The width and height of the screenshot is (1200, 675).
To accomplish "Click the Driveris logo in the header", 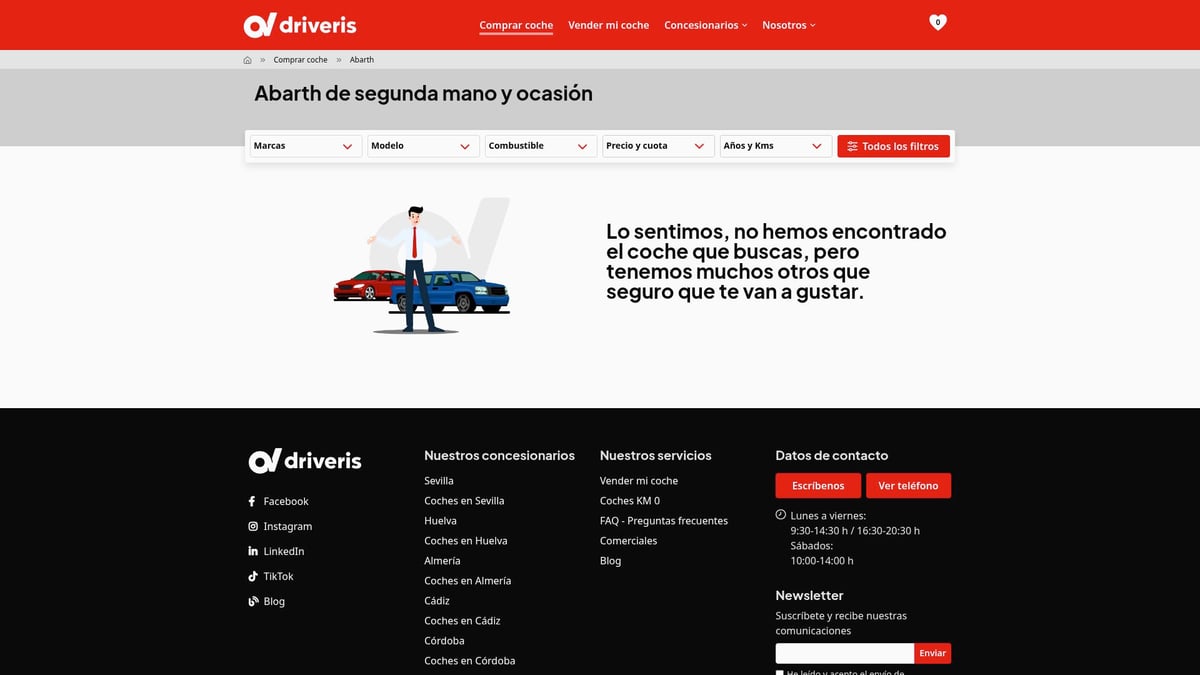I will [300, 25].
